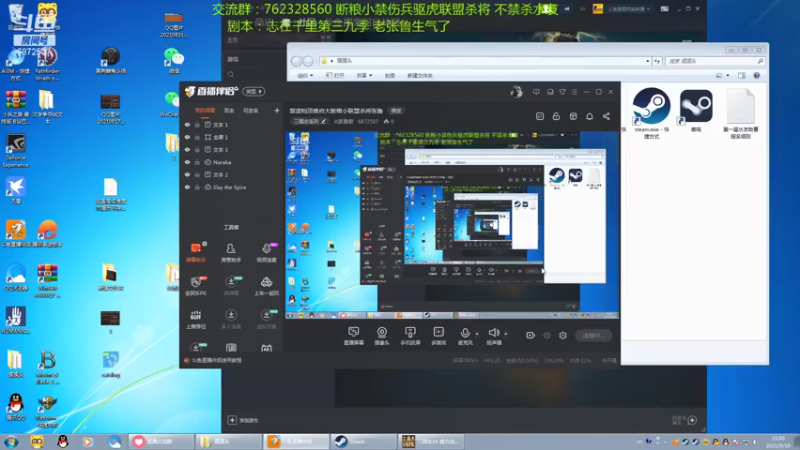The image size is (800, 450).
Task: Toggle lock on Slay the Spire source
Action: tap(197, 187)
